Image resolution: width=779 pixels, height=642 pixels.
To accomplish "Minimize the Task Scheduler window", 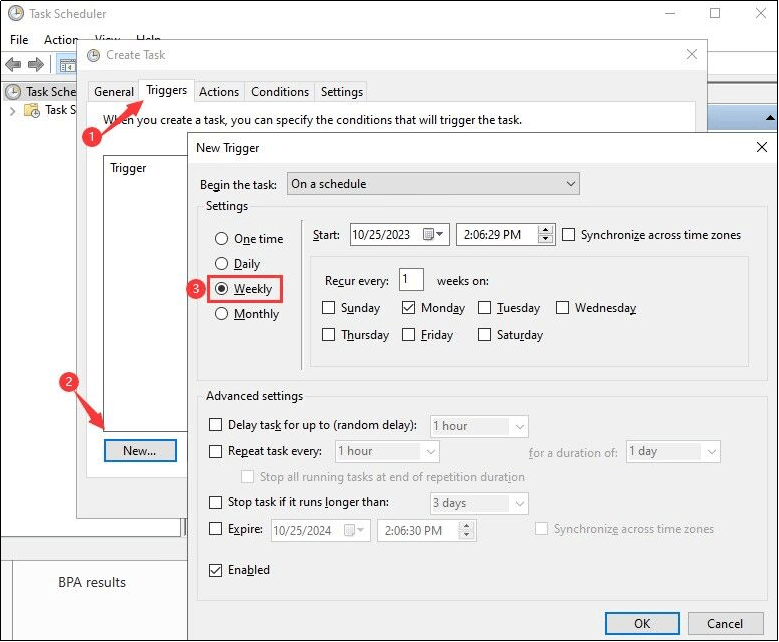I will click(670, 13).
